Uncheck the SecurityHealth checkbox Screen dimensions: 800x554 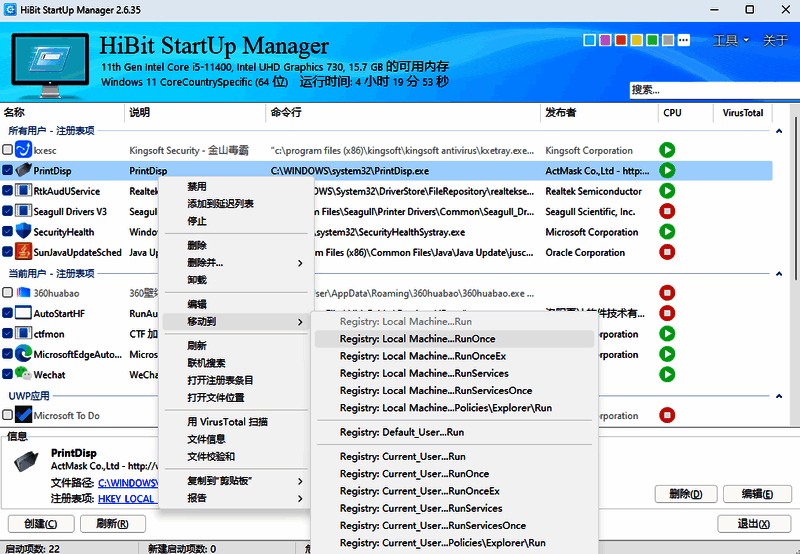click(7, 232)
